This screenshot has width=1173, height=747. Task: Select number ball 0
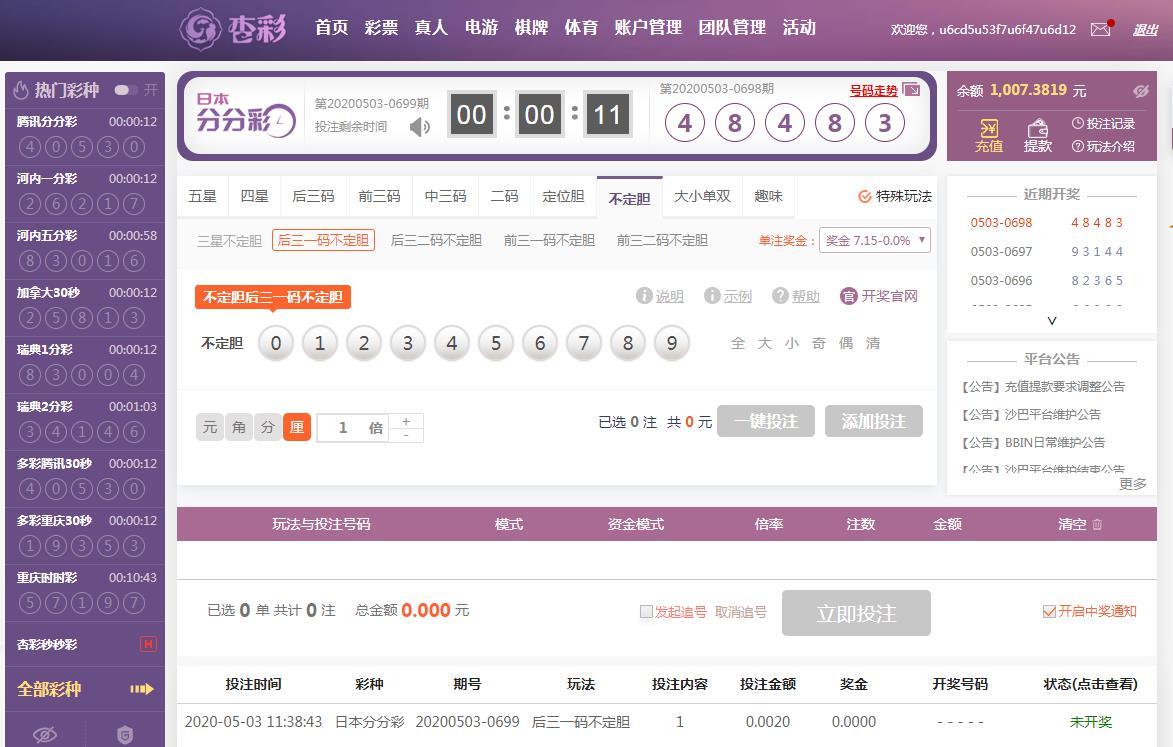coord(276,343)
